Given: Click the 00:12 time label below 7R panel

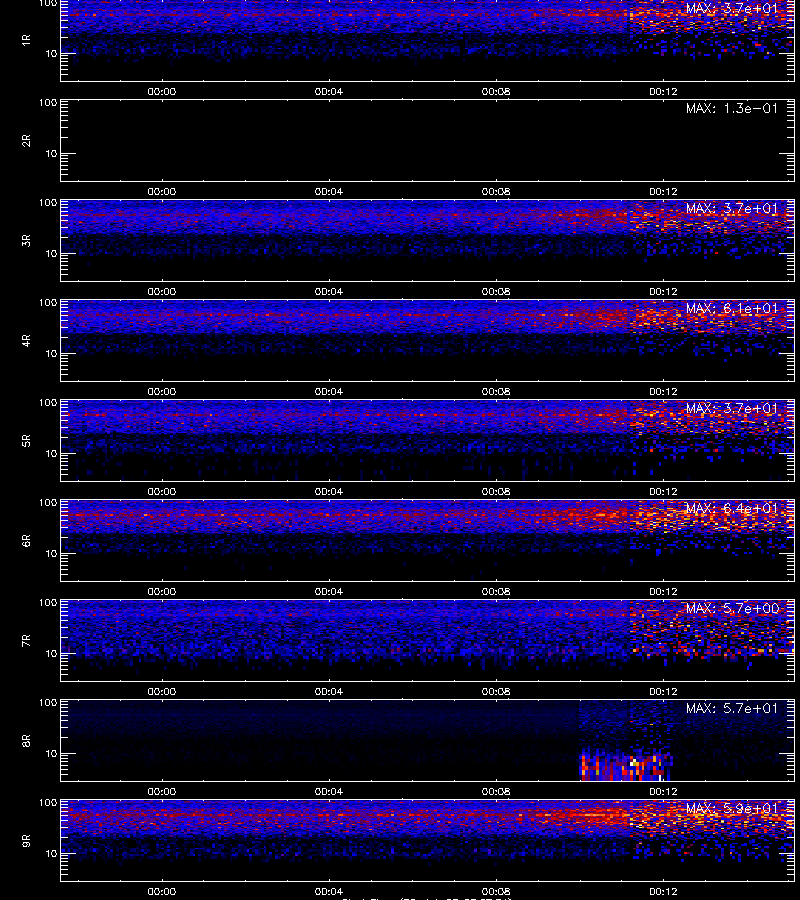Looking at the screenshot, I should (663, 692).
